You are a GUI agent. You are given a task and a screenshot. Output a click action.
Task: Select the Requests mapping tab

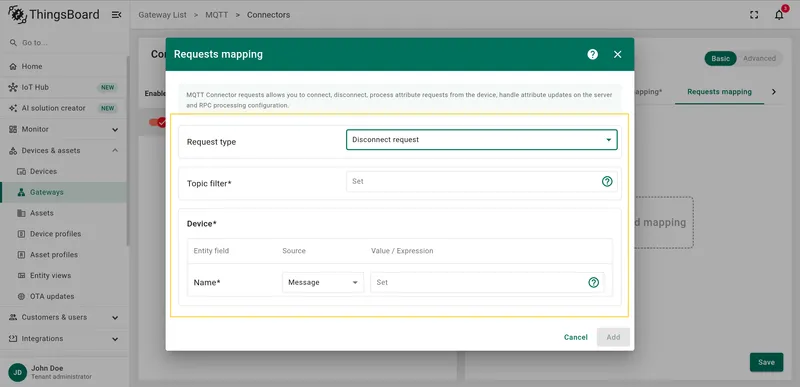[x=719, y=92]
